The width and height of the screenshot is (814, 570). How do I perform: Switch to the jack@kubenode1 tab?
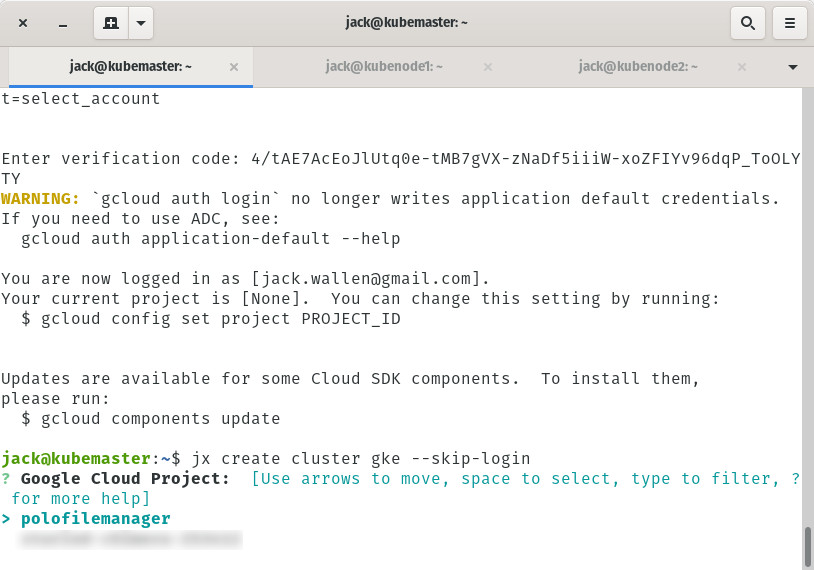click(383, 67)
